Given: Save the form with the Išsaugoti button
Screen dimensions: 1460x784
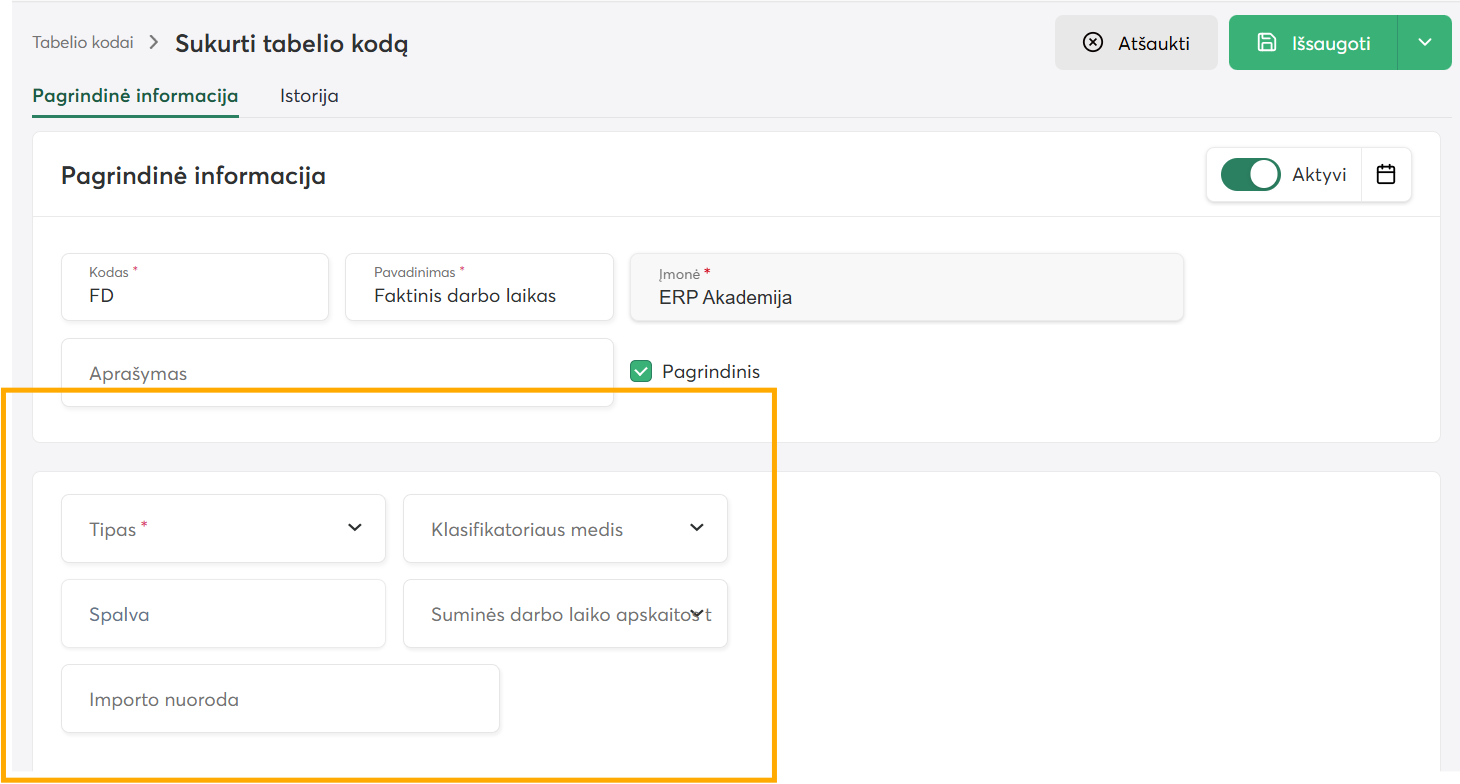Looking at the screenshot, I should [x=1313, y=43].
